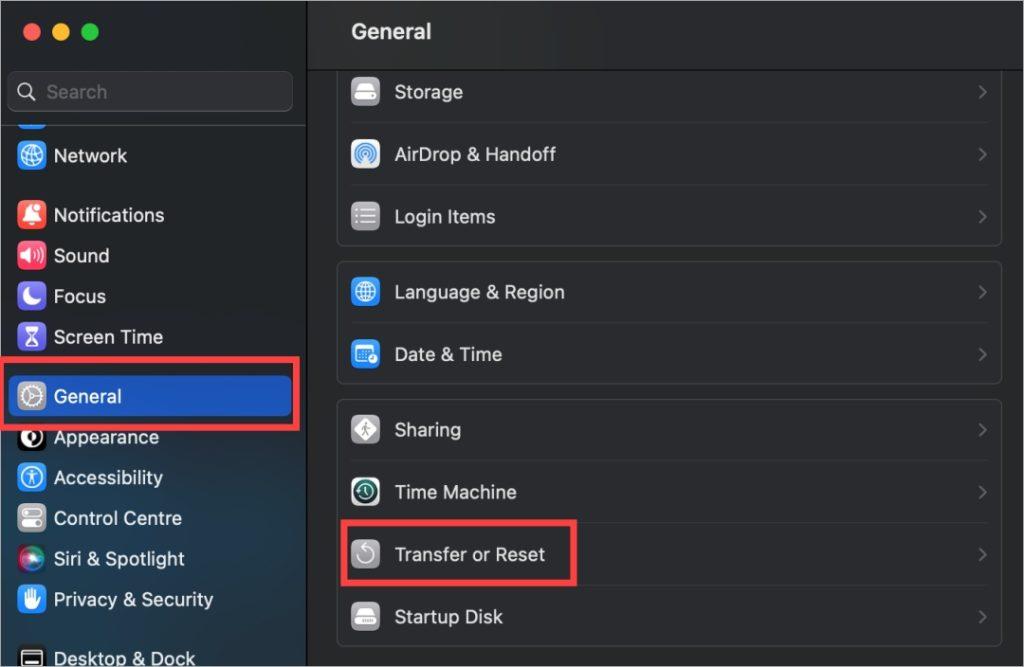Select Accessibility label in sidebar
Image resolution: width=1024 pixels, height=667 pixels.
click(108, 478)
